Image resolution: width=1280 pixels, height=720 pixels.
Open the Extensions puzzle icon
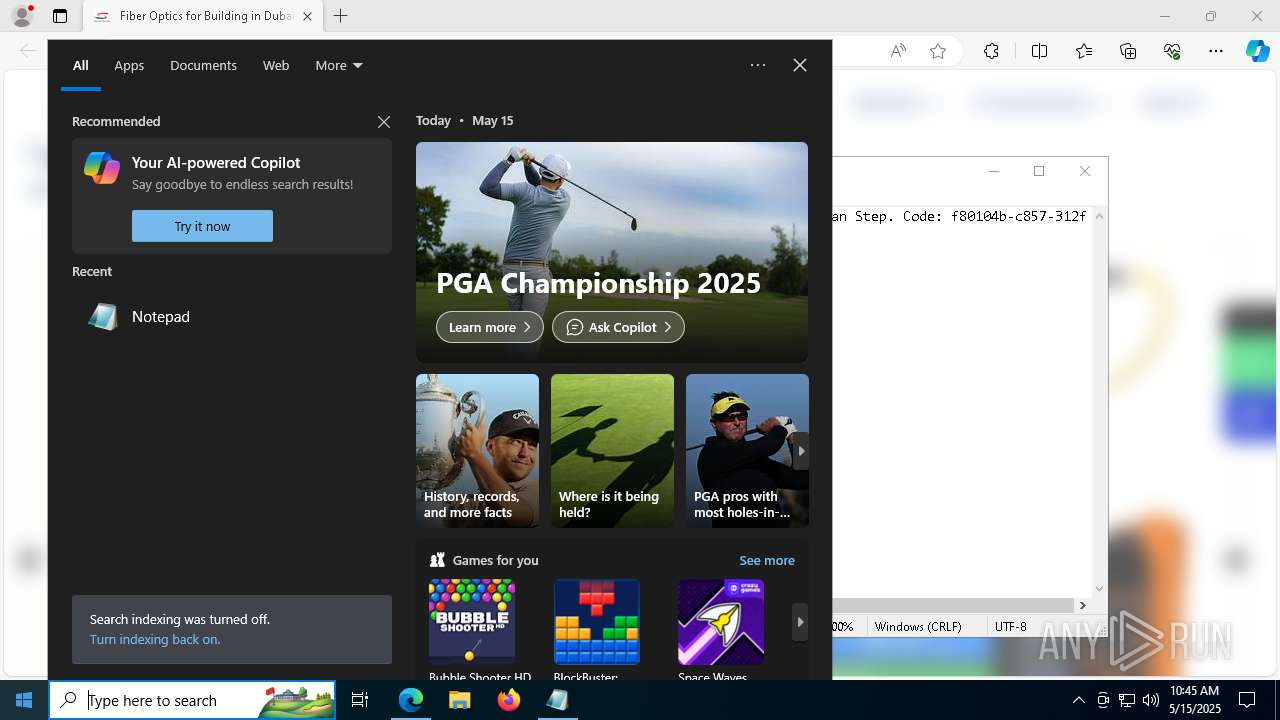991,51
